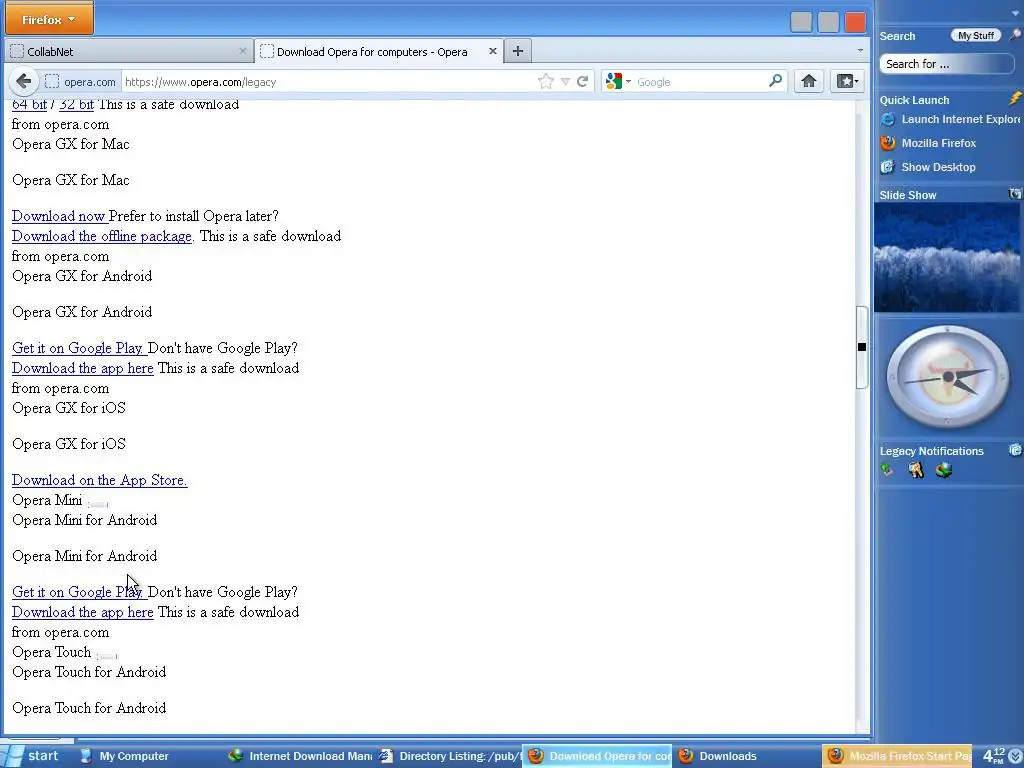Click into the Google search box

click(x=700, y=82)
